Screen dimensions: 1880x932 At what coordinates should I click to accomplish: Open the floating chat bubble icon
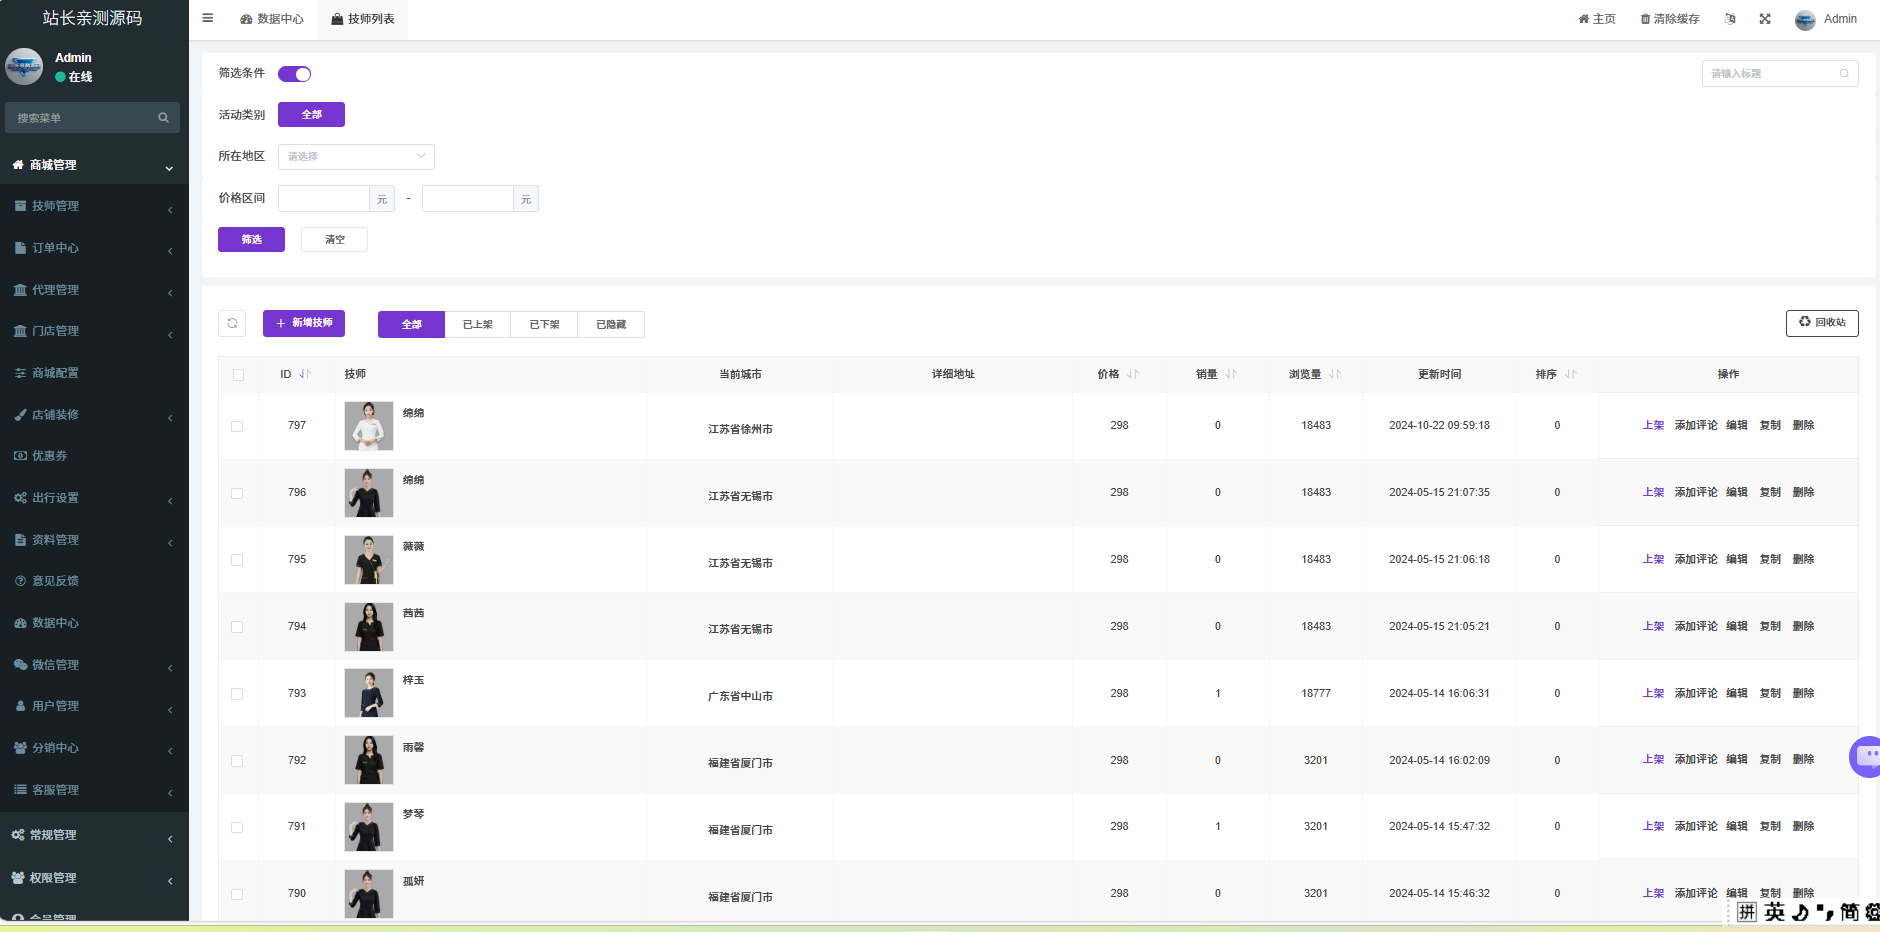coord(1866,756)
